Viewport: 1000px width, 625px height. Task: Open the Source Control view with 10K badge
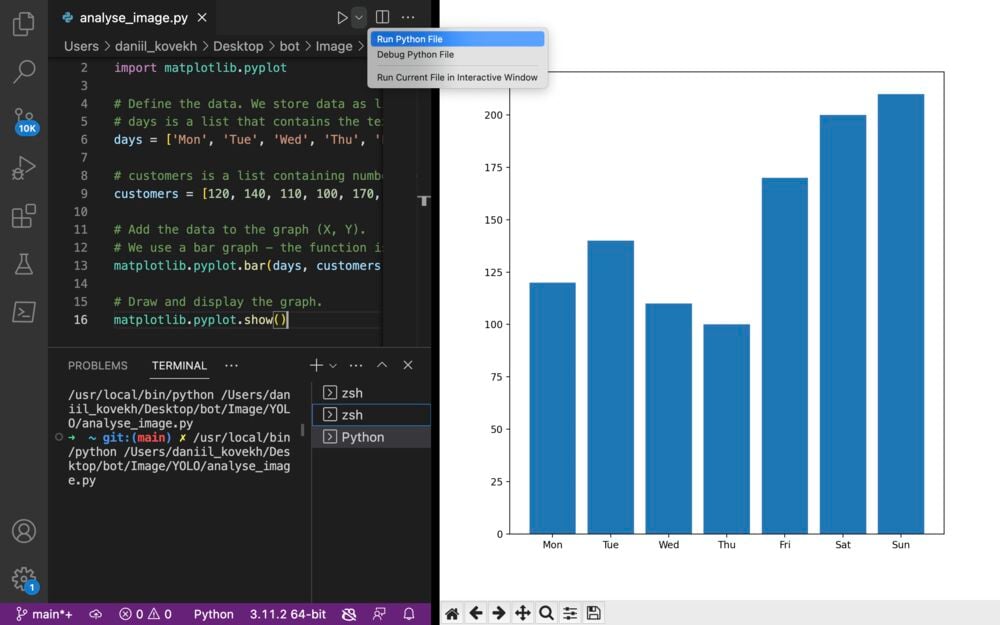pos(24,120)
